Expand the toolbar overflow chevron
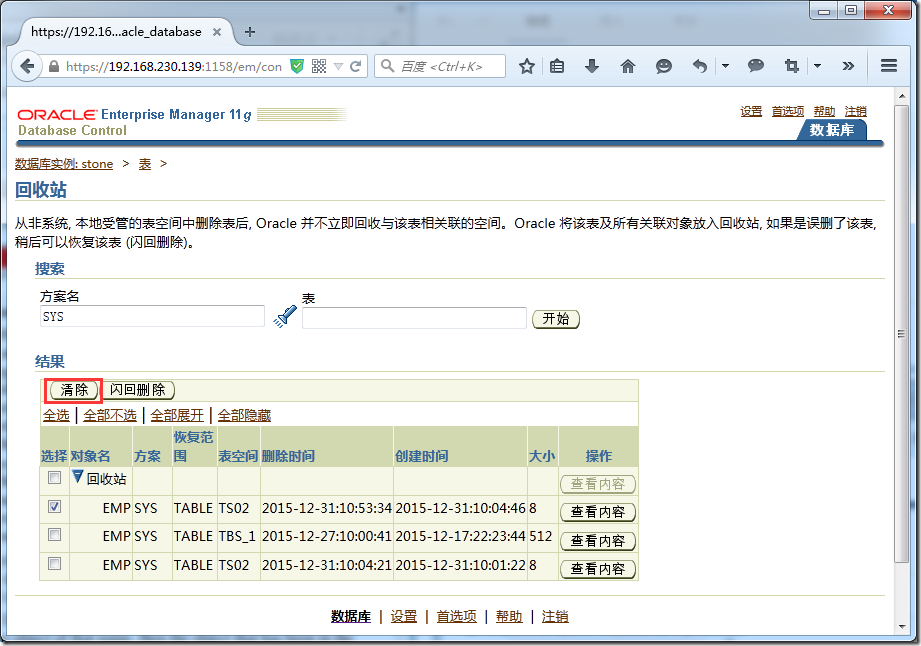 pyautogui.click(x=848, y=67)
